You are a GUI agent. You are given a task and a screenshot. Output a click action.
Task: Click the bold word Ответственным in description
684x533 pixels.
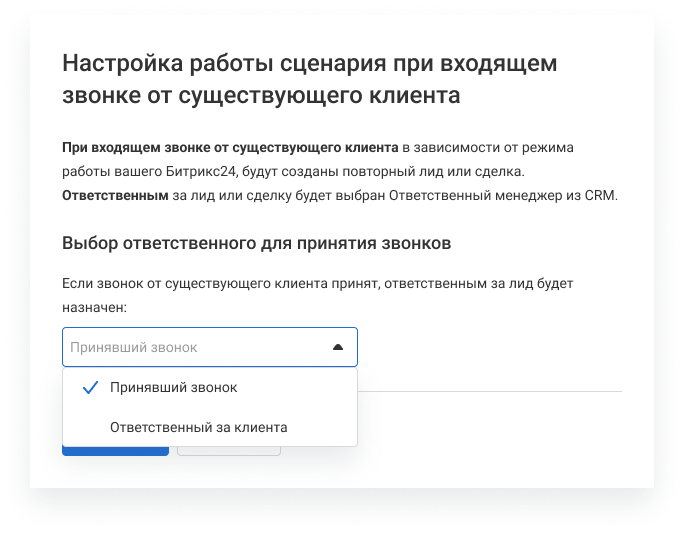coord(115,196)
